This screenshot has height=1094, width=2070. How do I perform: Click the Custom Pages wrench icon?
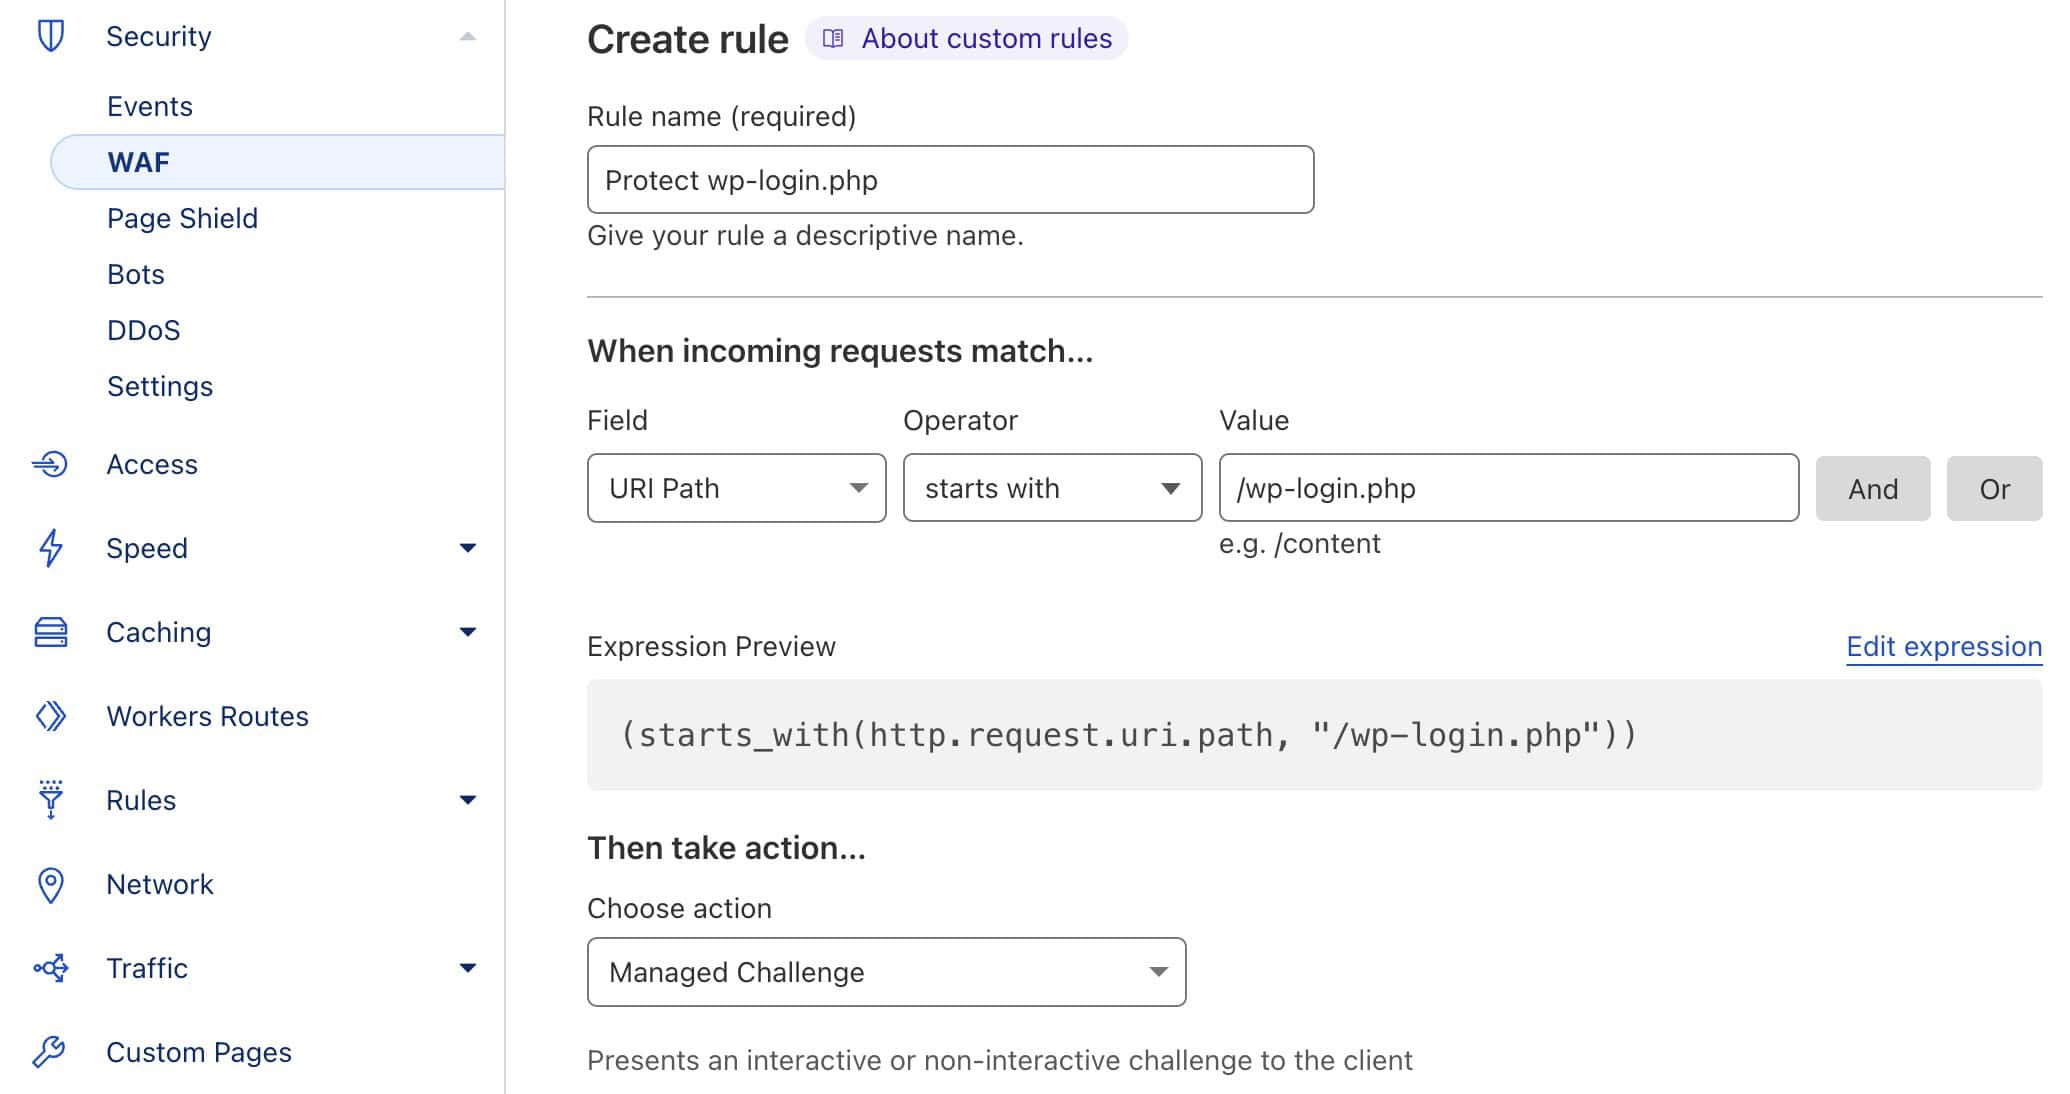50,1052
